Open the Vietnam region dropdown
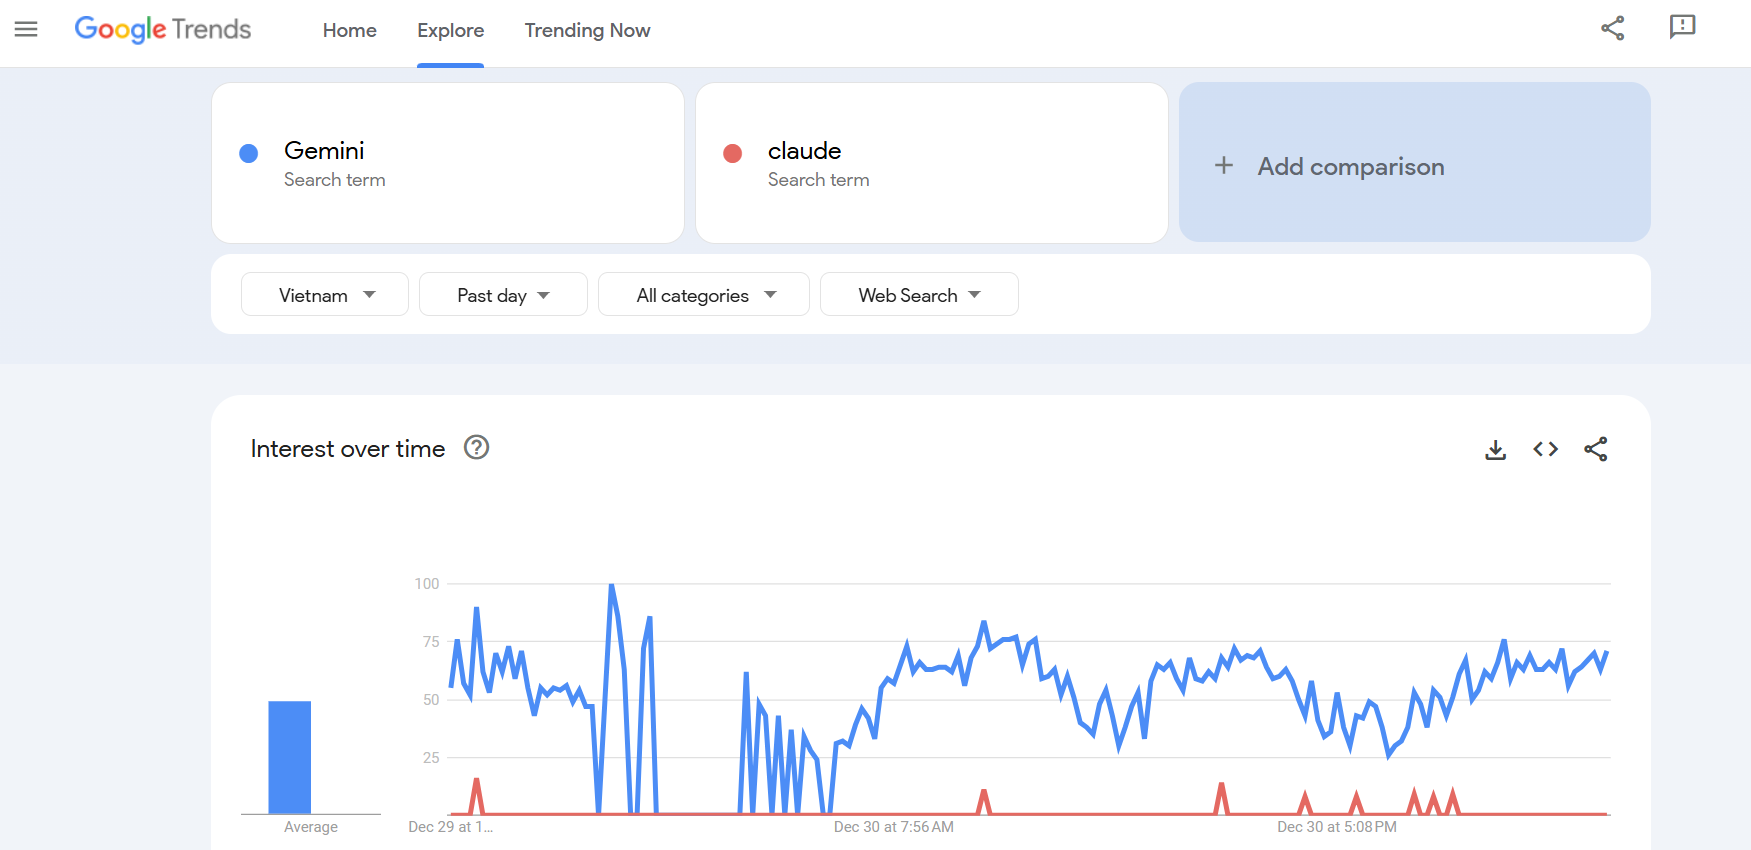This screenshot has height=850, width=1751. 324,294
